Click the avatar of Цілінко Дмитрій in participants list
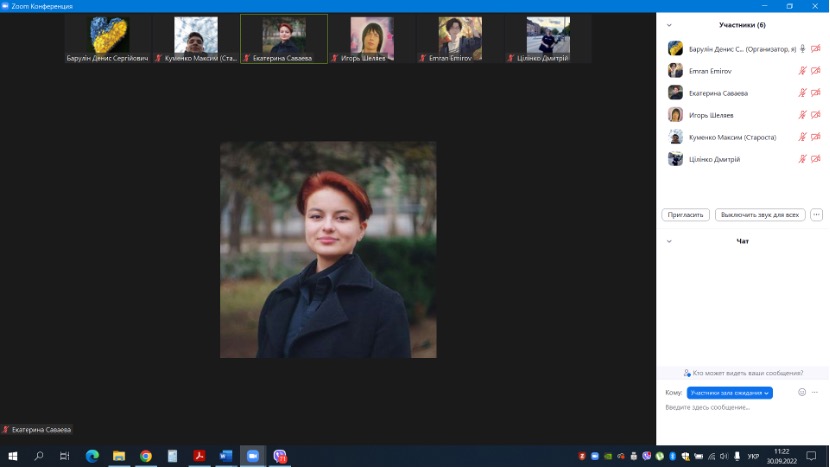 (675, 159)
